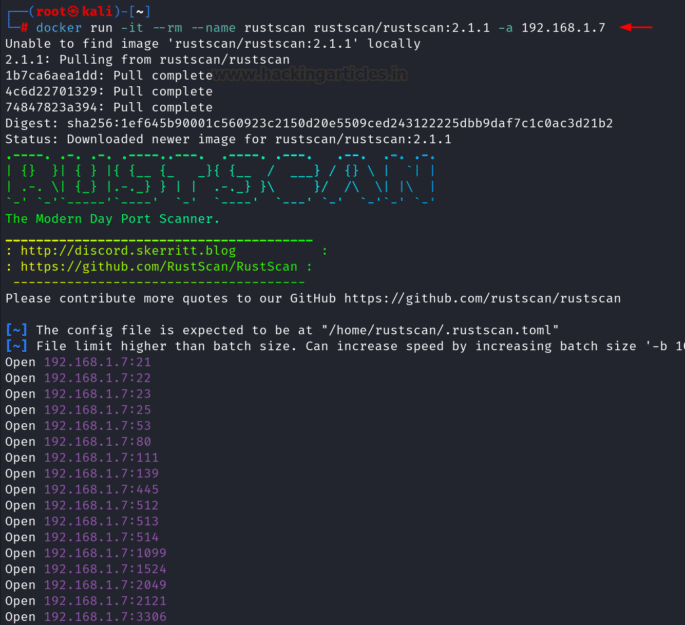The height and width of the screenshot is (625, 685).
Task: Click the sha256 digest string
Action: pos(340,123)
